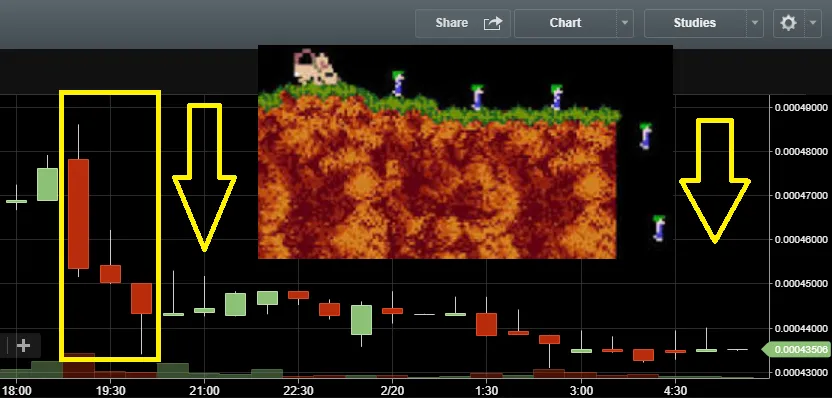Open the Chart menu button
The image size is (832, 398).
(566, 23)
